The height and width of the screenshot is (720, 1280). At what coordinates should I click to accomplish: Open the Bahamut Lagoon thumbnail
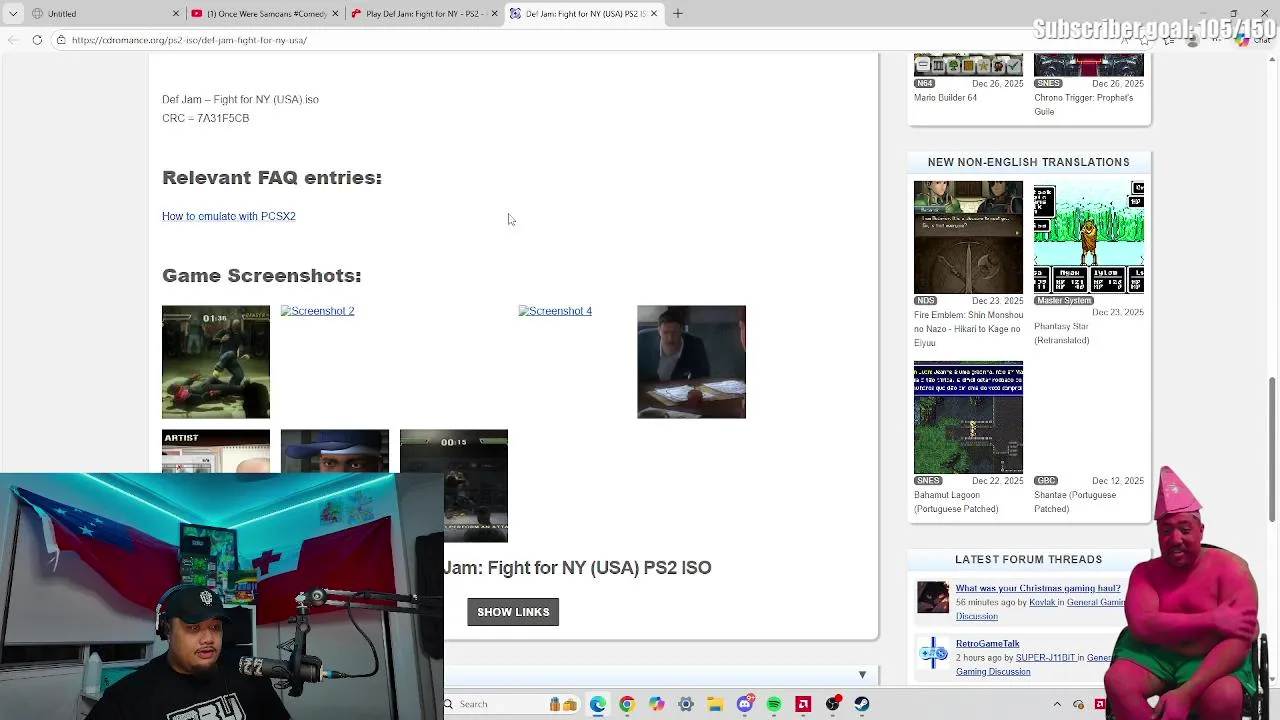968,418
